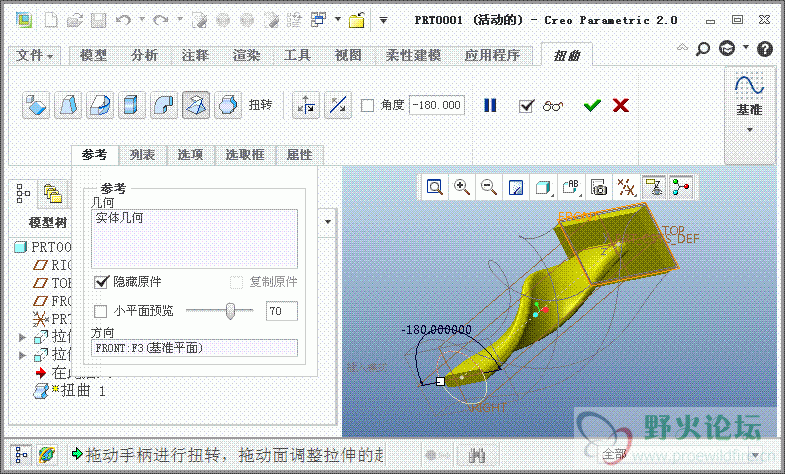Open the 模型 ribbon tab

[94, 55]
